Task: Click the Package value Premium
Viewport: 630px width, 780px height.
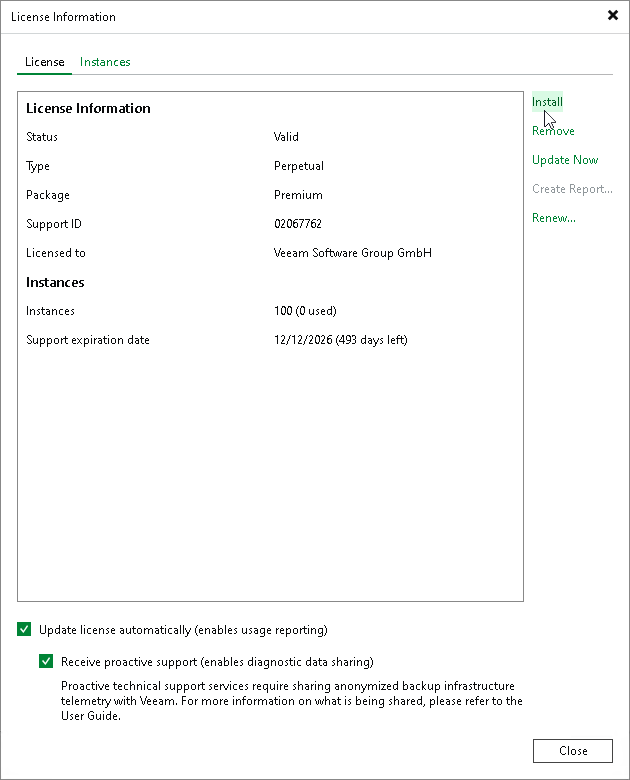Action: (298, 195)
